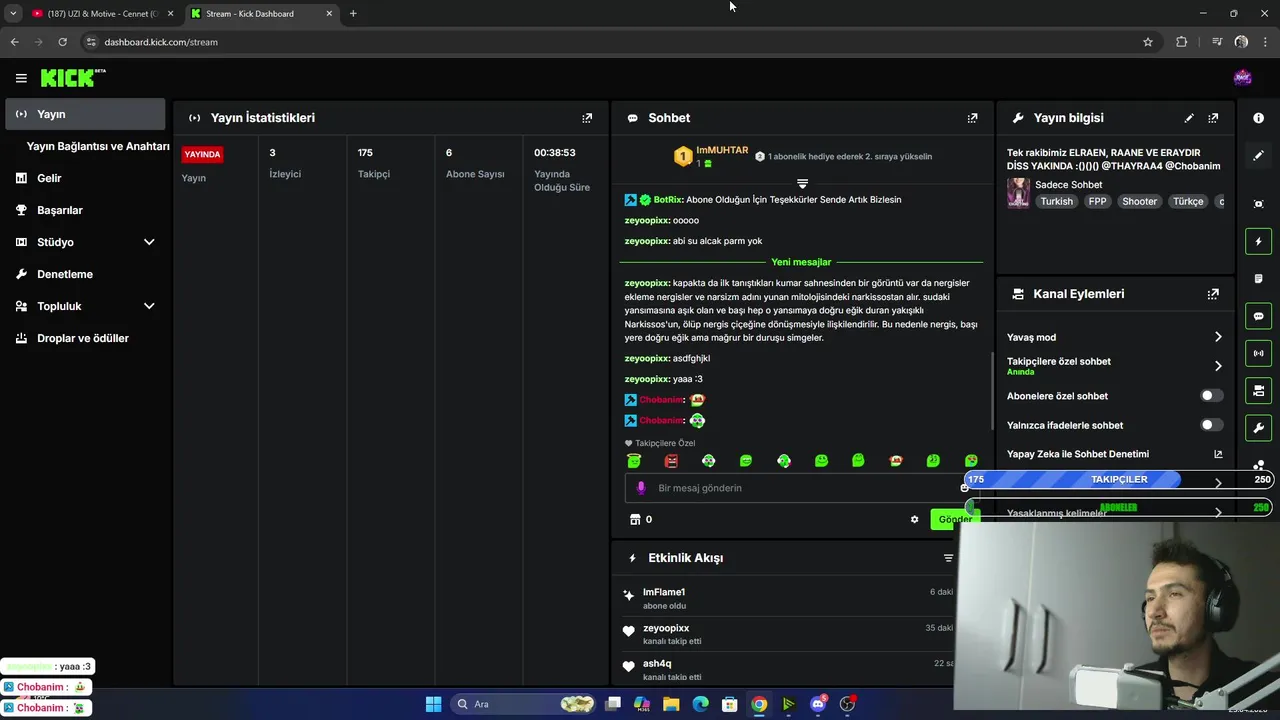Open chat settings gear icon
The width and height of the screenshot is (1280, 720).
[x=914, y=520]
